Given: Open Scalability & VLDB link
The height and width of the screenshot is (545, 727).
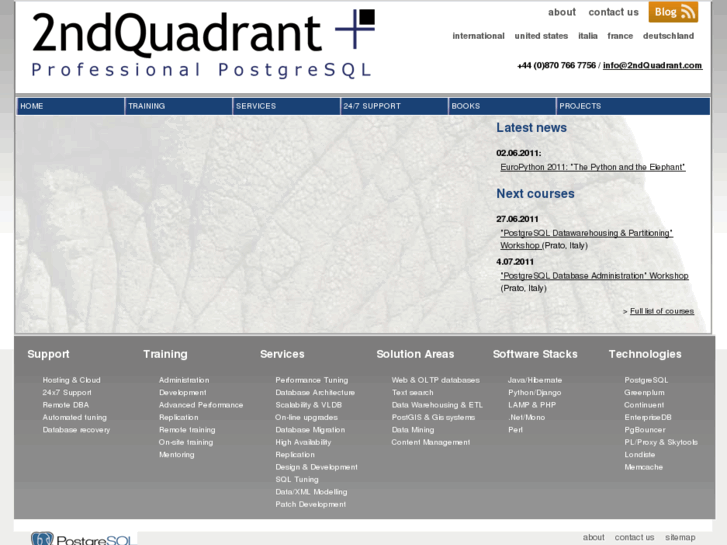Looking at the screenshot, I should click(308, 405).
